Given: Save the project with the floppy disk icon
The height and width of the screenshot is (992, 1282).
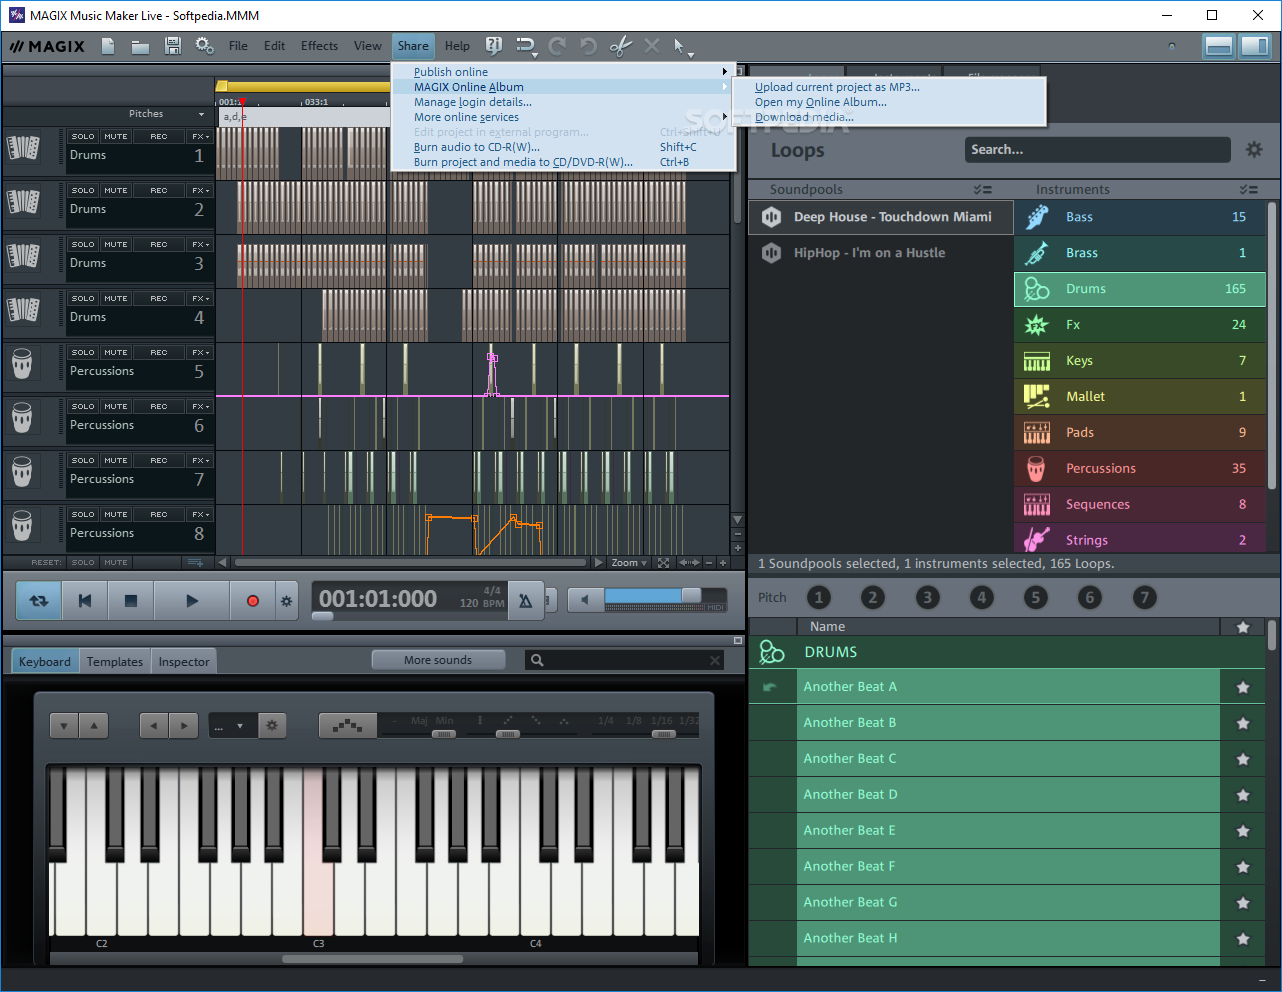Looking at the screenshot, I should [172, 46].
